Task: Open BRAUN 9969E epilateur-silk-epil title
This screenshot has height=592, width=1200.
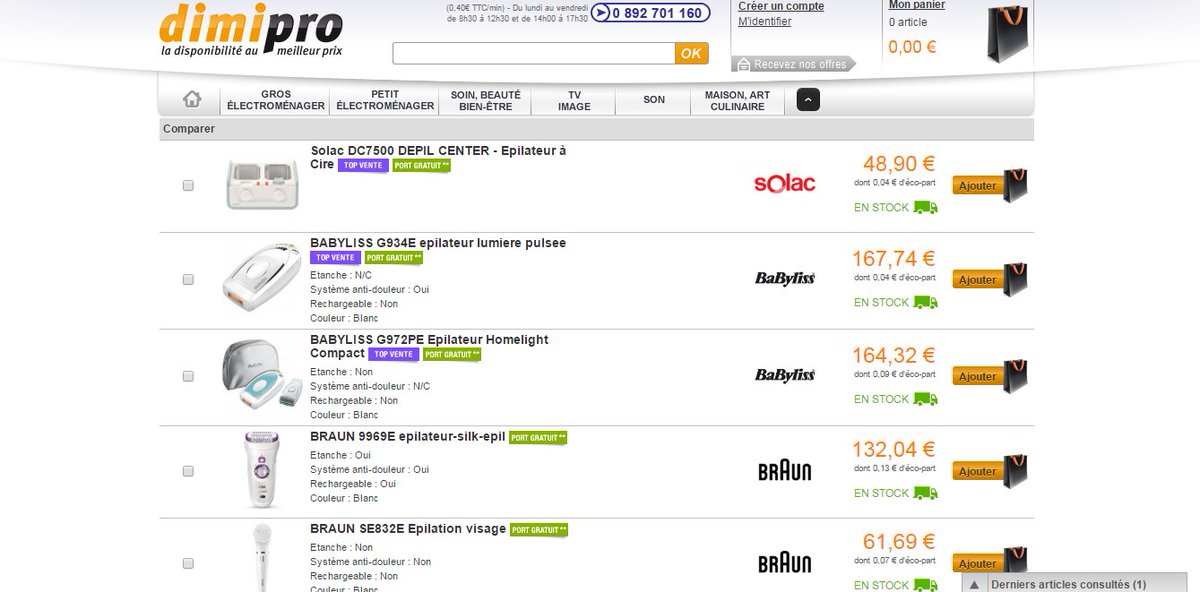Action: [x=408, y=436]
